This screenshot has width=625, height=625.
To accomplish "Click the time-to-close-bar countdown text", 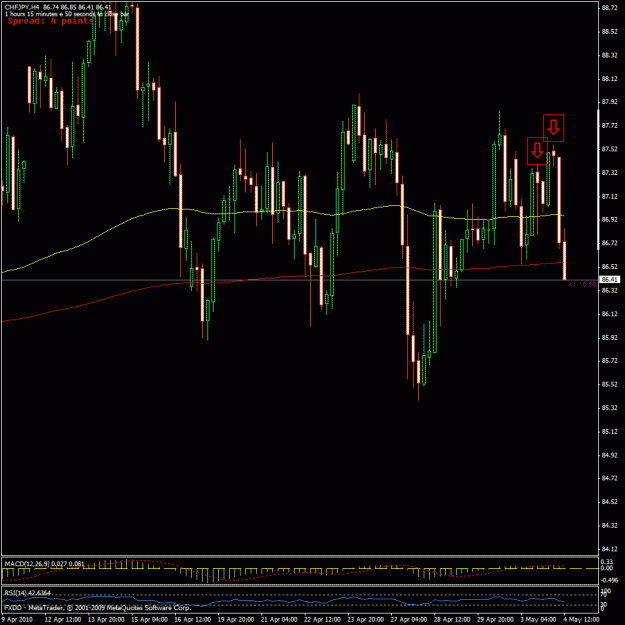I will pos(67,14).
